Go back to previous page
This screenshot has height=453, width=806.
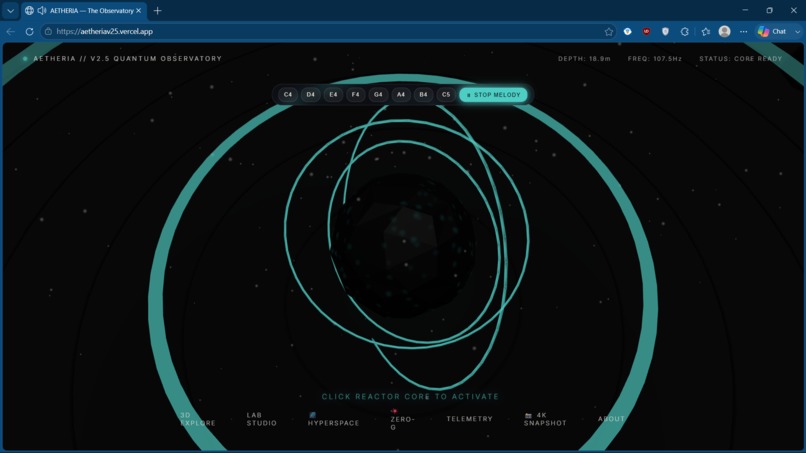pyautogui.click(x=11, y=31)
